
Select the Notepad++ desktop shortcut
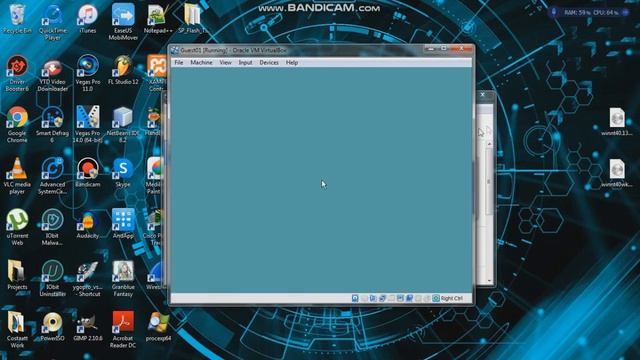pyautogui.click(x=158, y=18)
